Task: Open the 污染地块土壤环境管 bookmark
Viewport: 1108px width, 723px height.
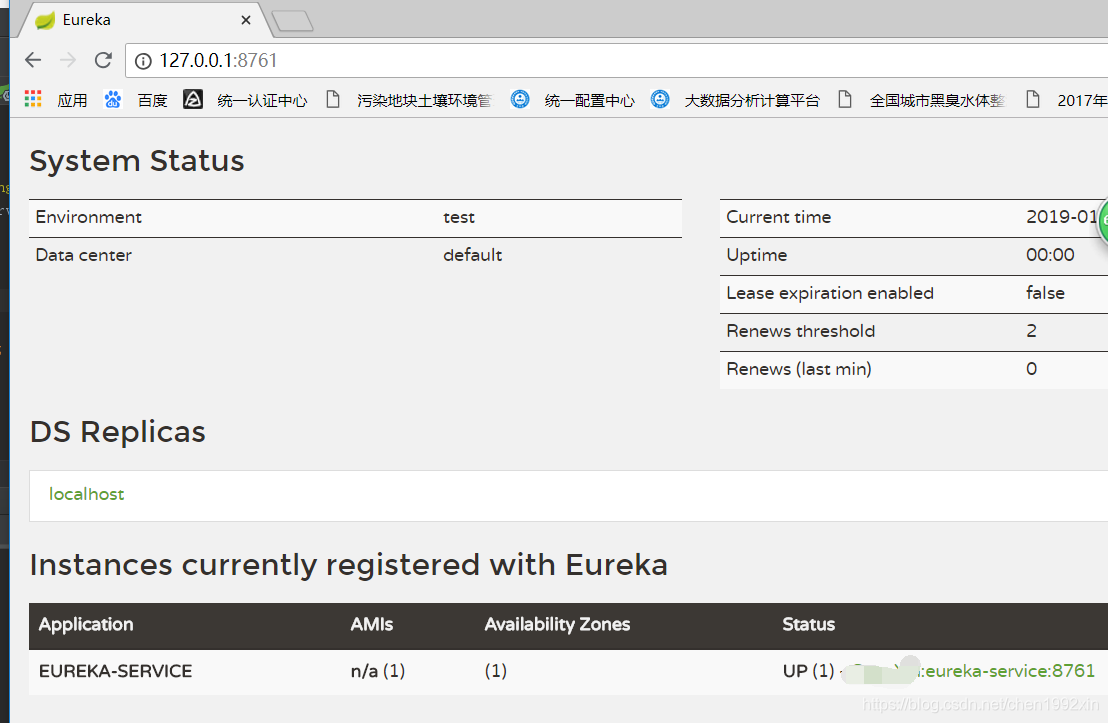Action: 409,100
